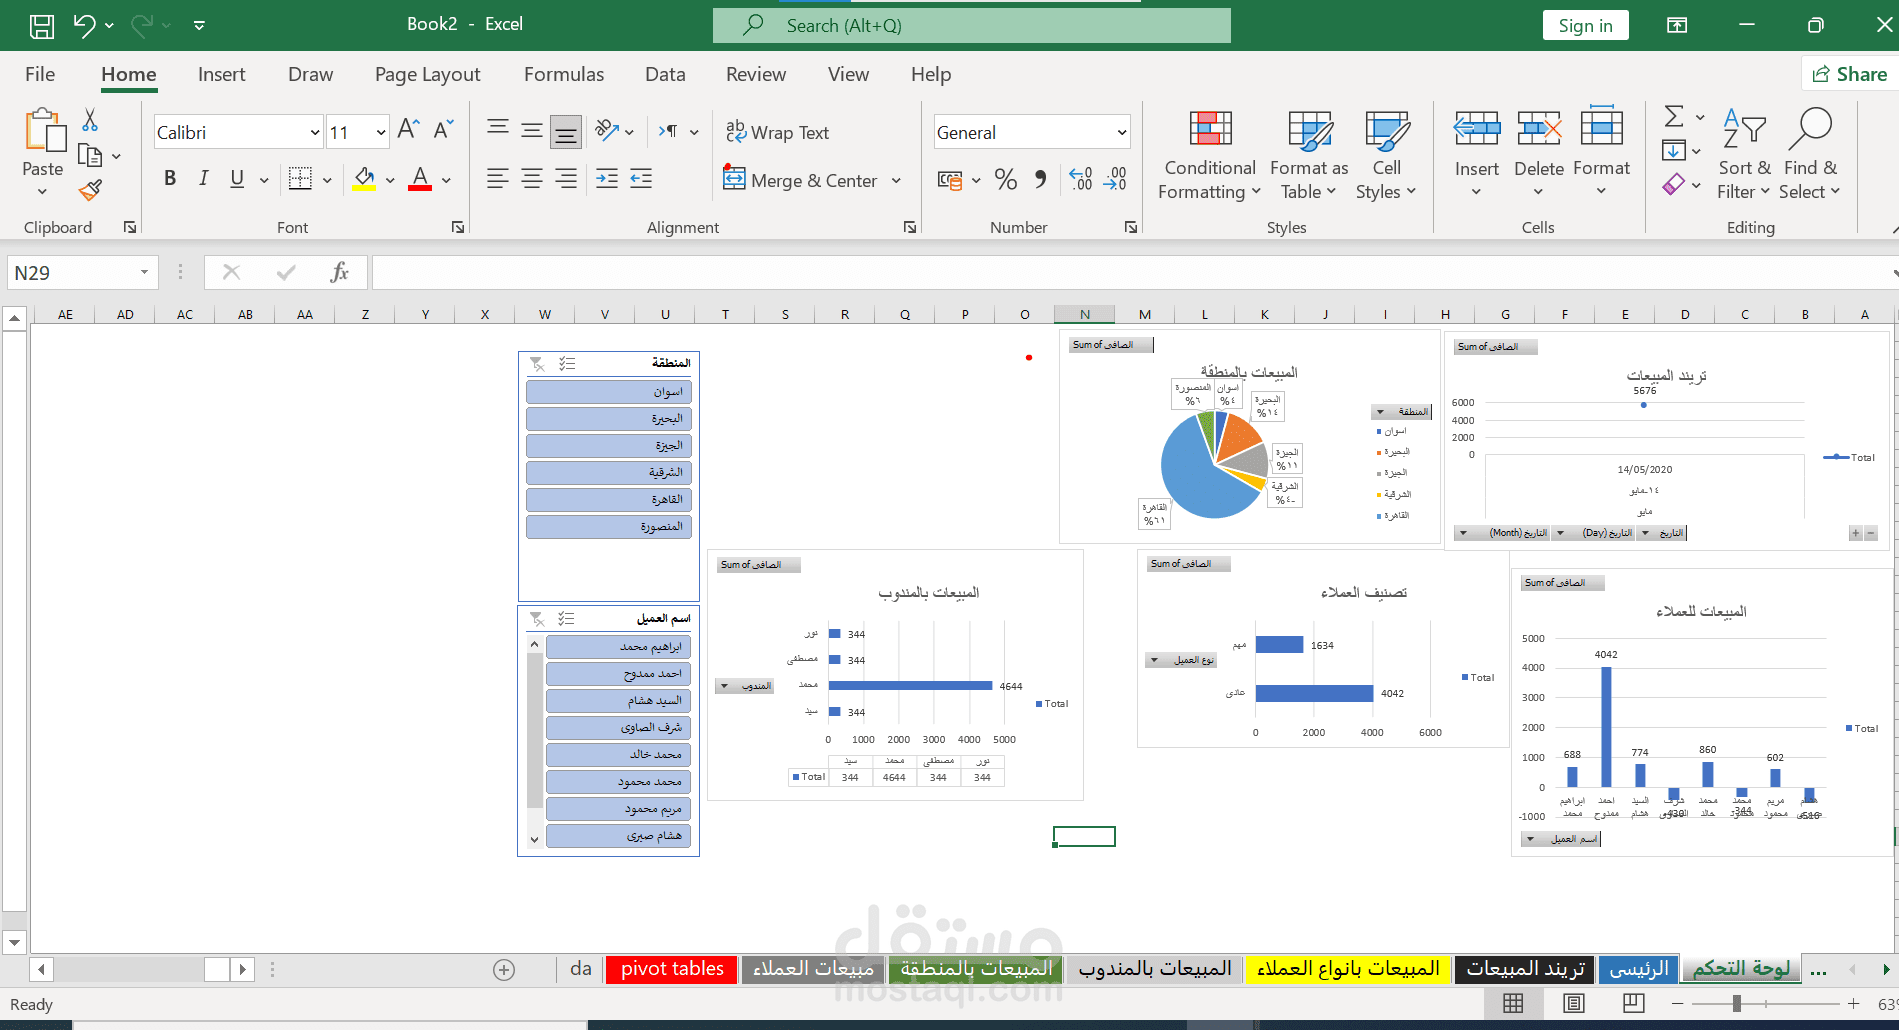Screen dimensions: 1899x1030
Task: Add a new sheet with plus icon
Action: (x=504, y=969)
